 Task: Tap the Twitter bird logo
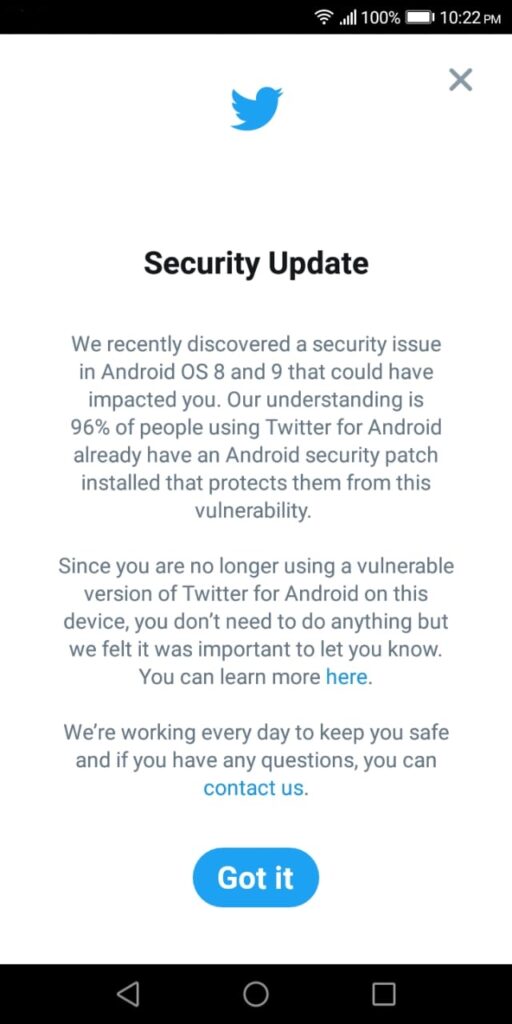(256, 108)
